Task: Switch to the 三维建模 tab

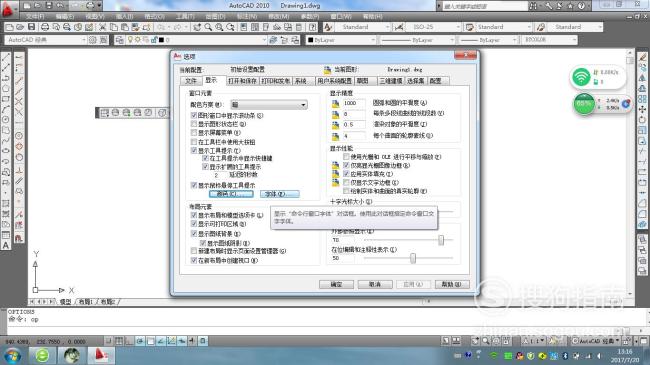Action: [390, 81]
